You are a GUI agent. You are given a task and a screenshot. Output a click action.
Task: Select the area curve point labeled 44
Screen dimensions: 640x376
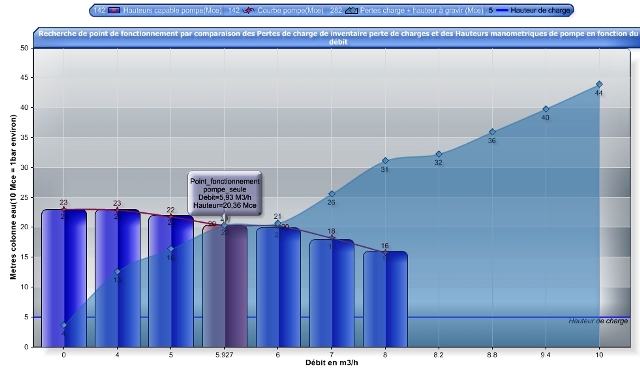click(x=599, y=84)
